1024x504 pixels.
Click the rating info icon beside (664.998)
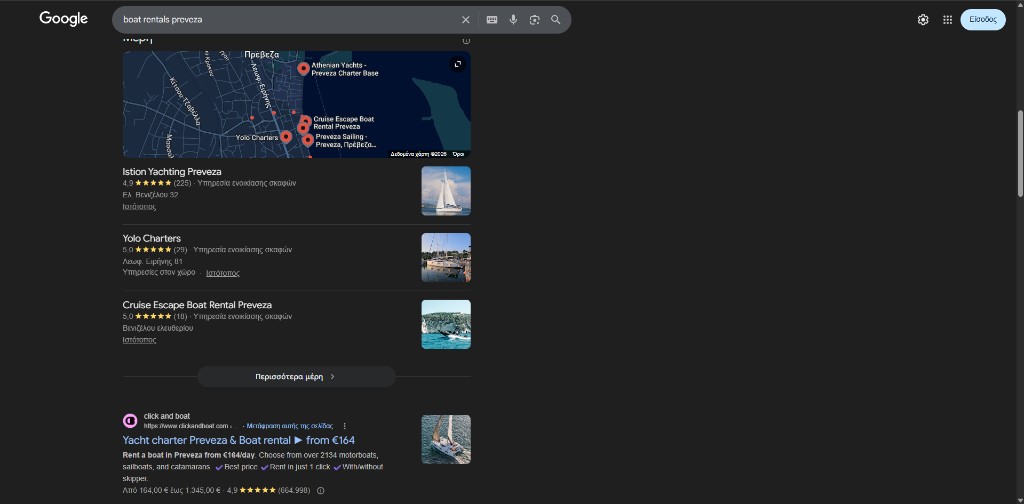tap(321, 490)
